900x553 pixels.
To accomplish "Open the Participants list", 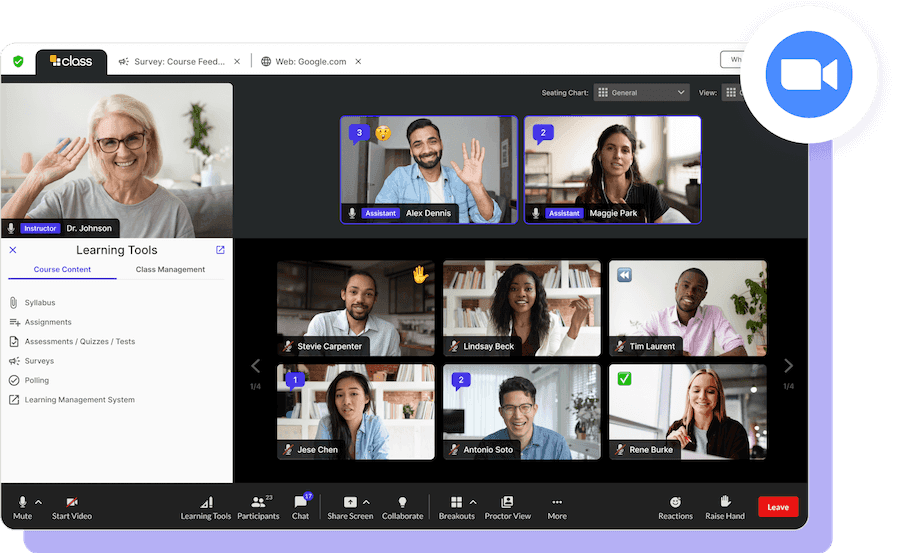I will [x=258, y=507].
